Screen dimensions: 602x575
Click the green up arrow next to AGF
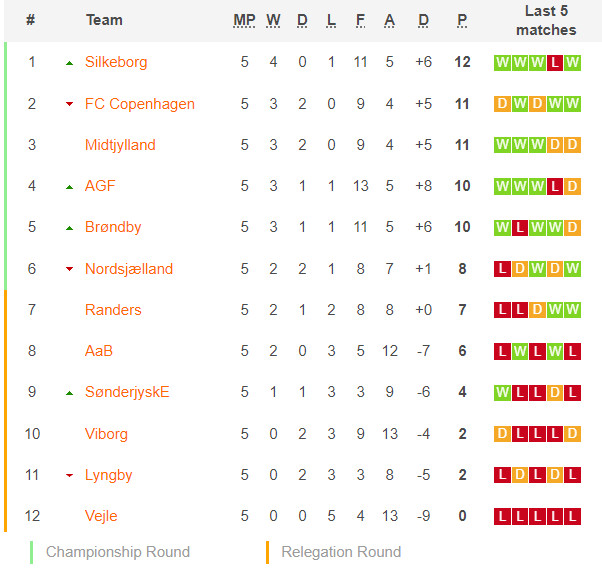coord(69,187)
